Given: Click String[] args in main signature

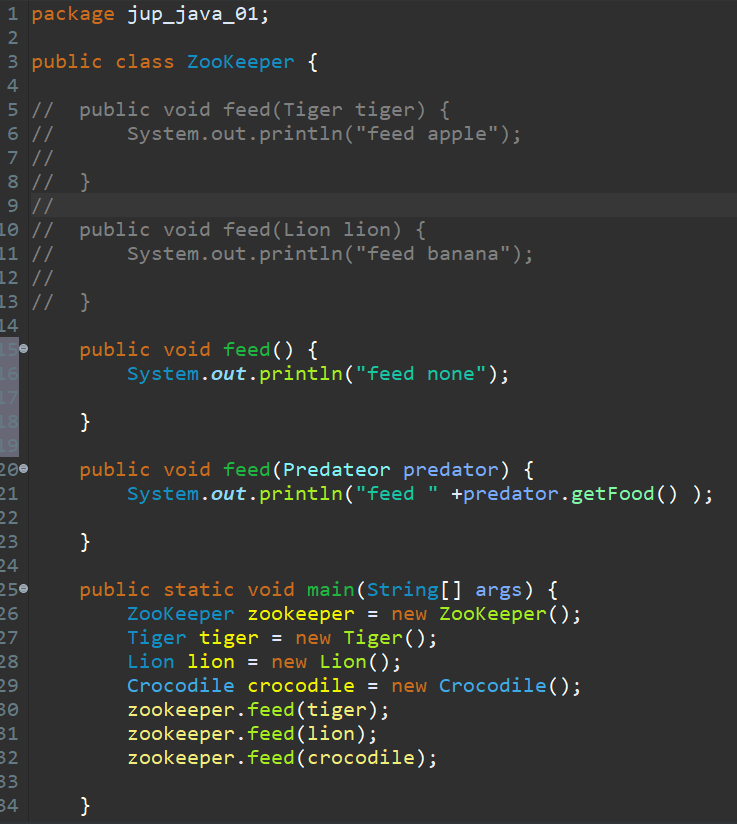Looking at the screenshot, I should (444, 590).
